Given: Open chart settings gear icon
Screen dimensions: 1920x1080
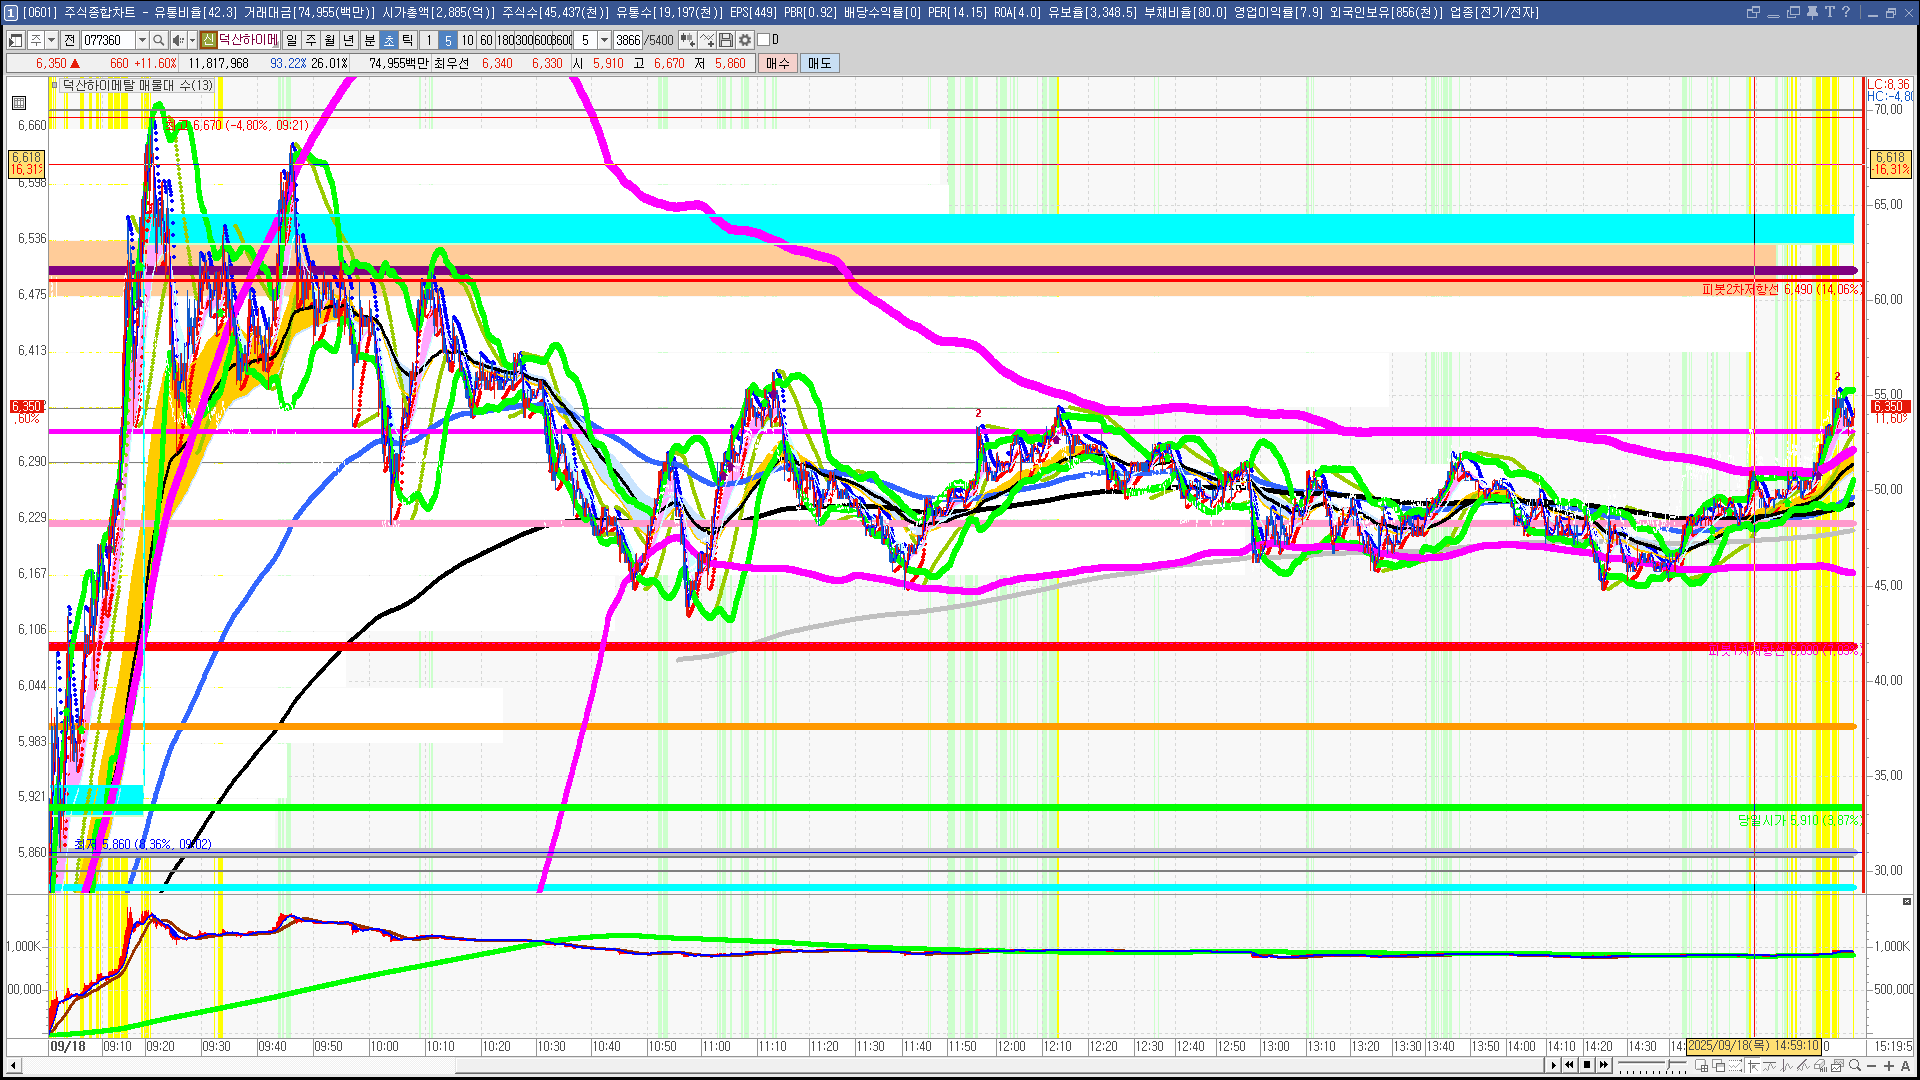Looking at the screenshot, I should click(x=745, y=40).
